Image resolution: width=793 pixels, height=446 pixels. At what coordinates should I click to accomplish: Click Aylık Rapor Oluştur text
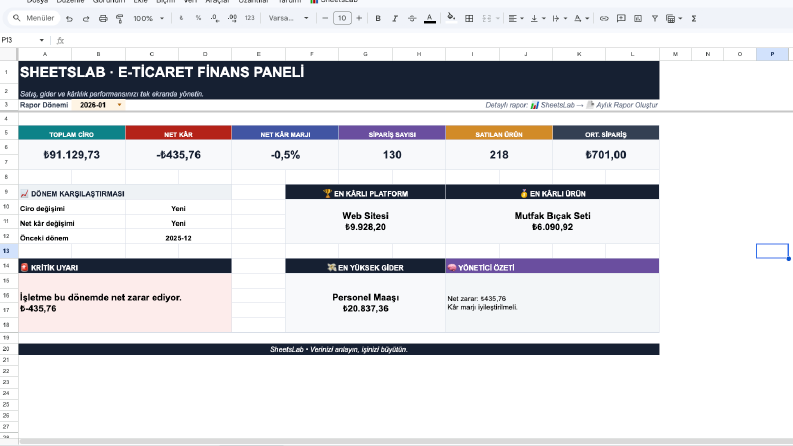[x=627, y=105]
